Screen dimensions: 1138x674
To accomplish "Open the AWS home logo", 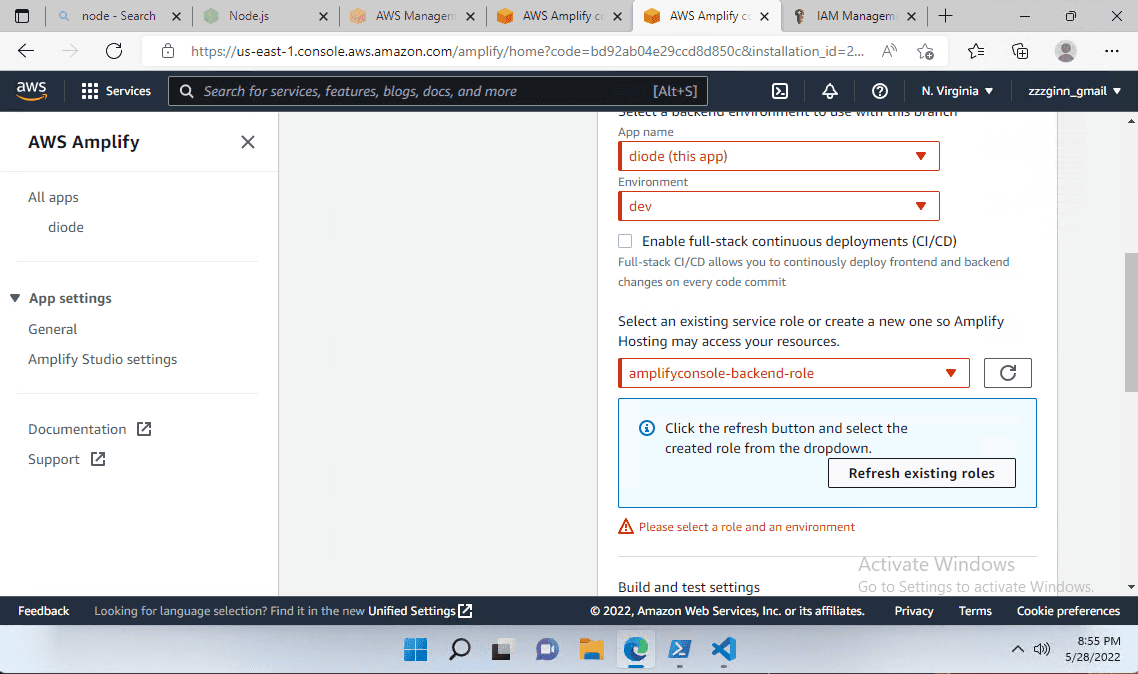I will 31,91.
